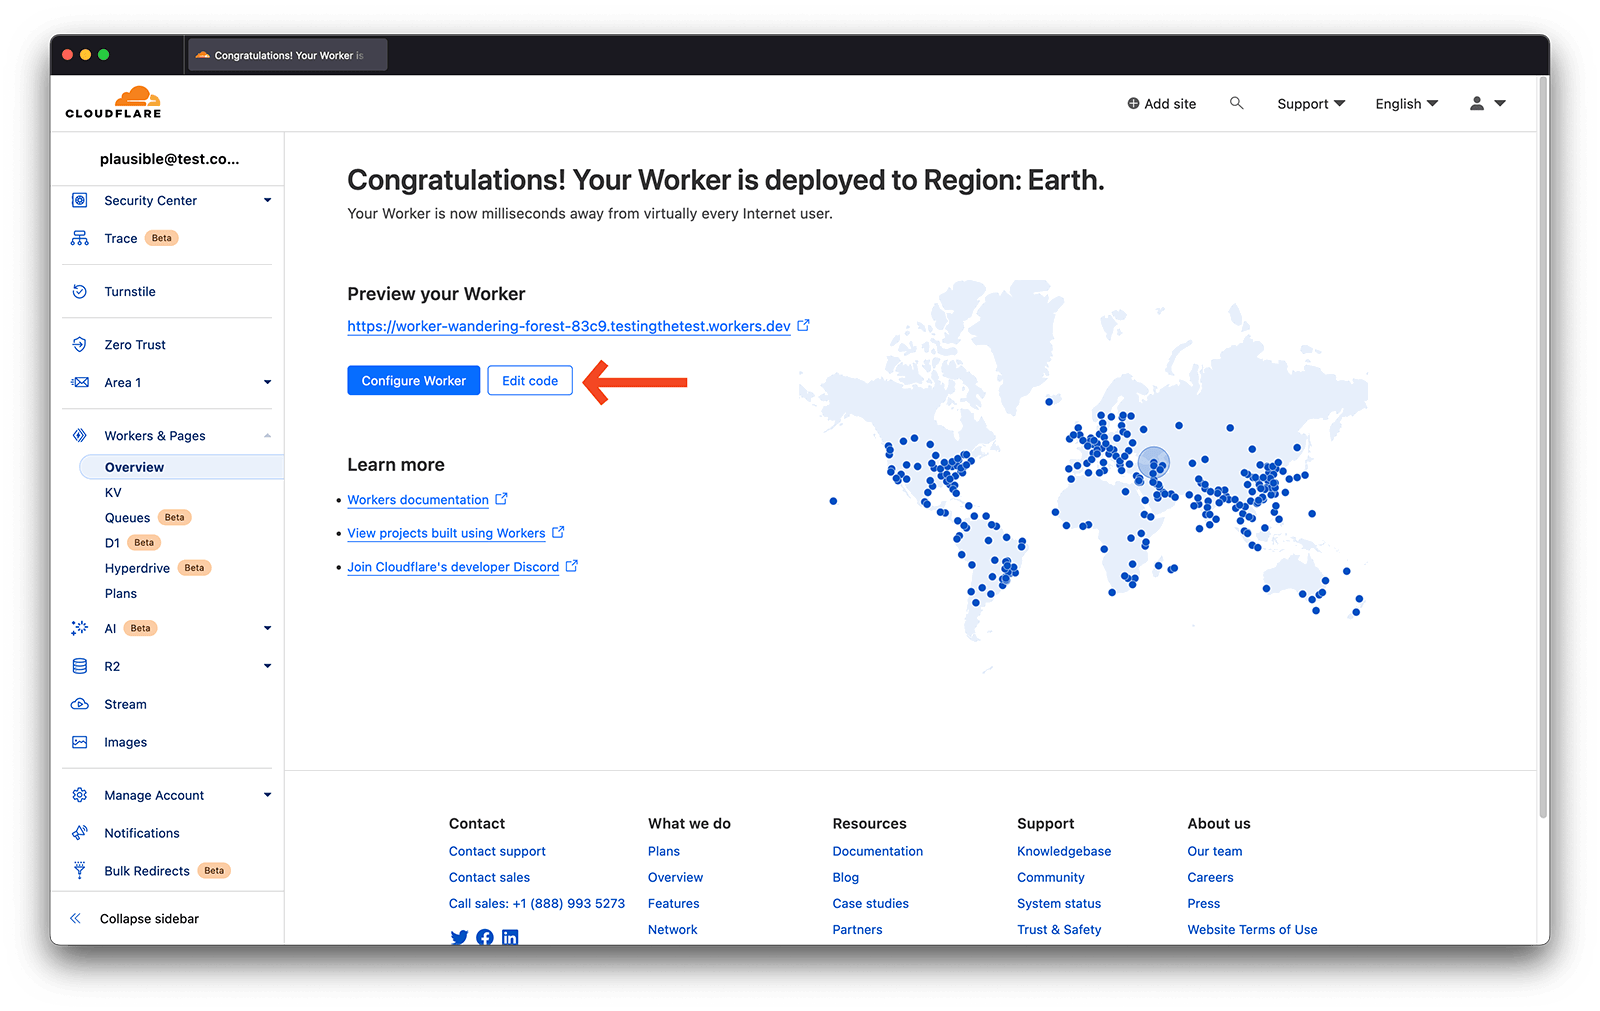Expand the Security Center dropdown arrow

(267, 200)
